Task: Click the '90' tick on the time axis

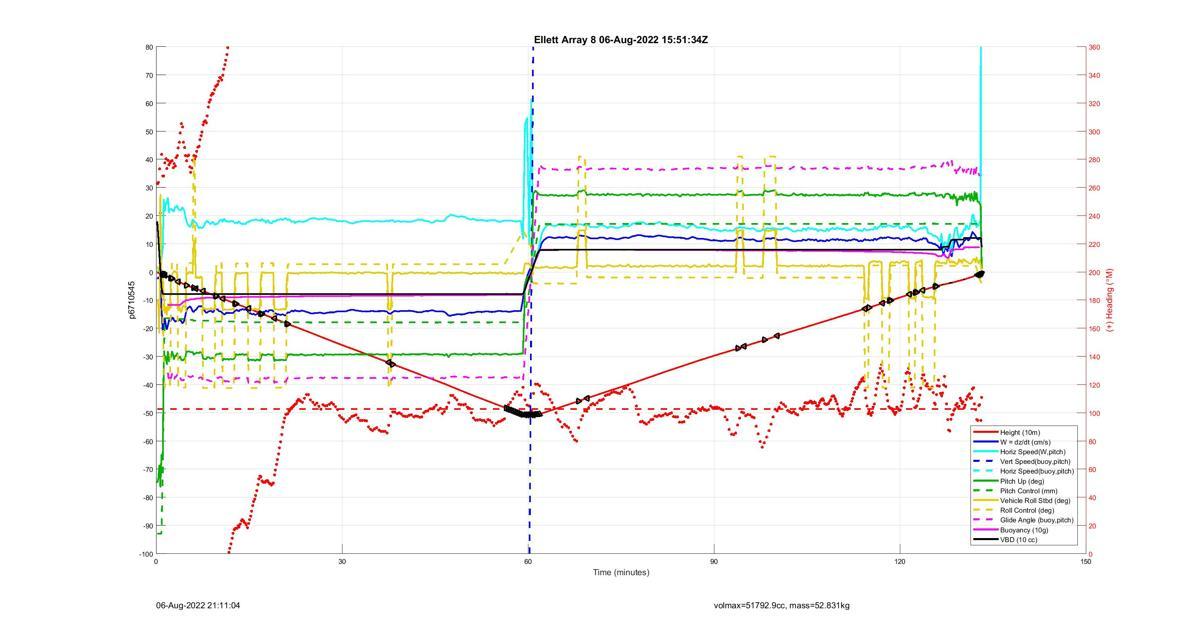Action: [714, 562]
